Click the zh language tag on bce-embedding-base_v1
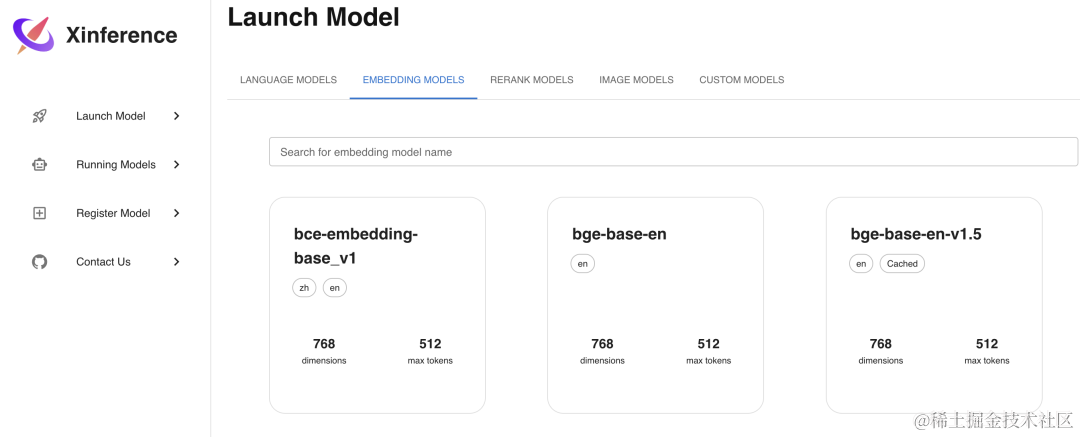This screenshot has width=1080, height=437. click(x=305, y=288)
